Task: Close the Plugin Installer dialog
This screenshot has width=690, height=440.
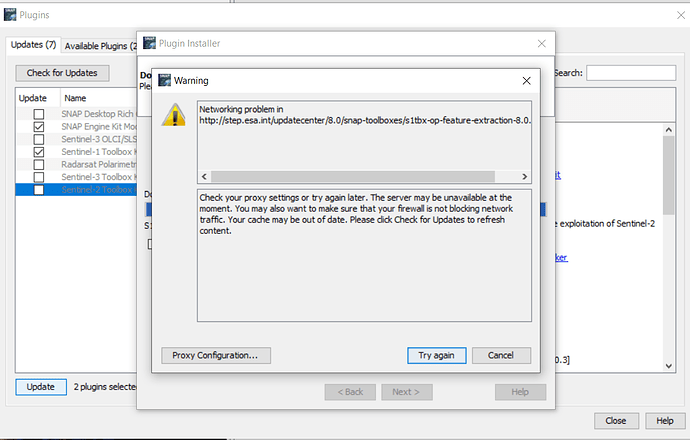Action: tap(542, 43)
